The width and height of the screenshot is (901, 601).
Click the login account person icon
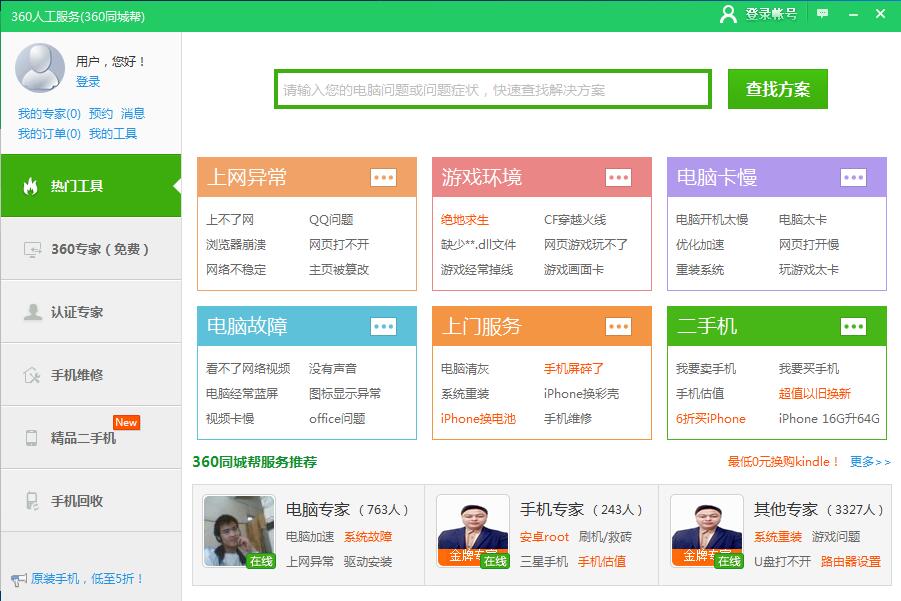728,14
